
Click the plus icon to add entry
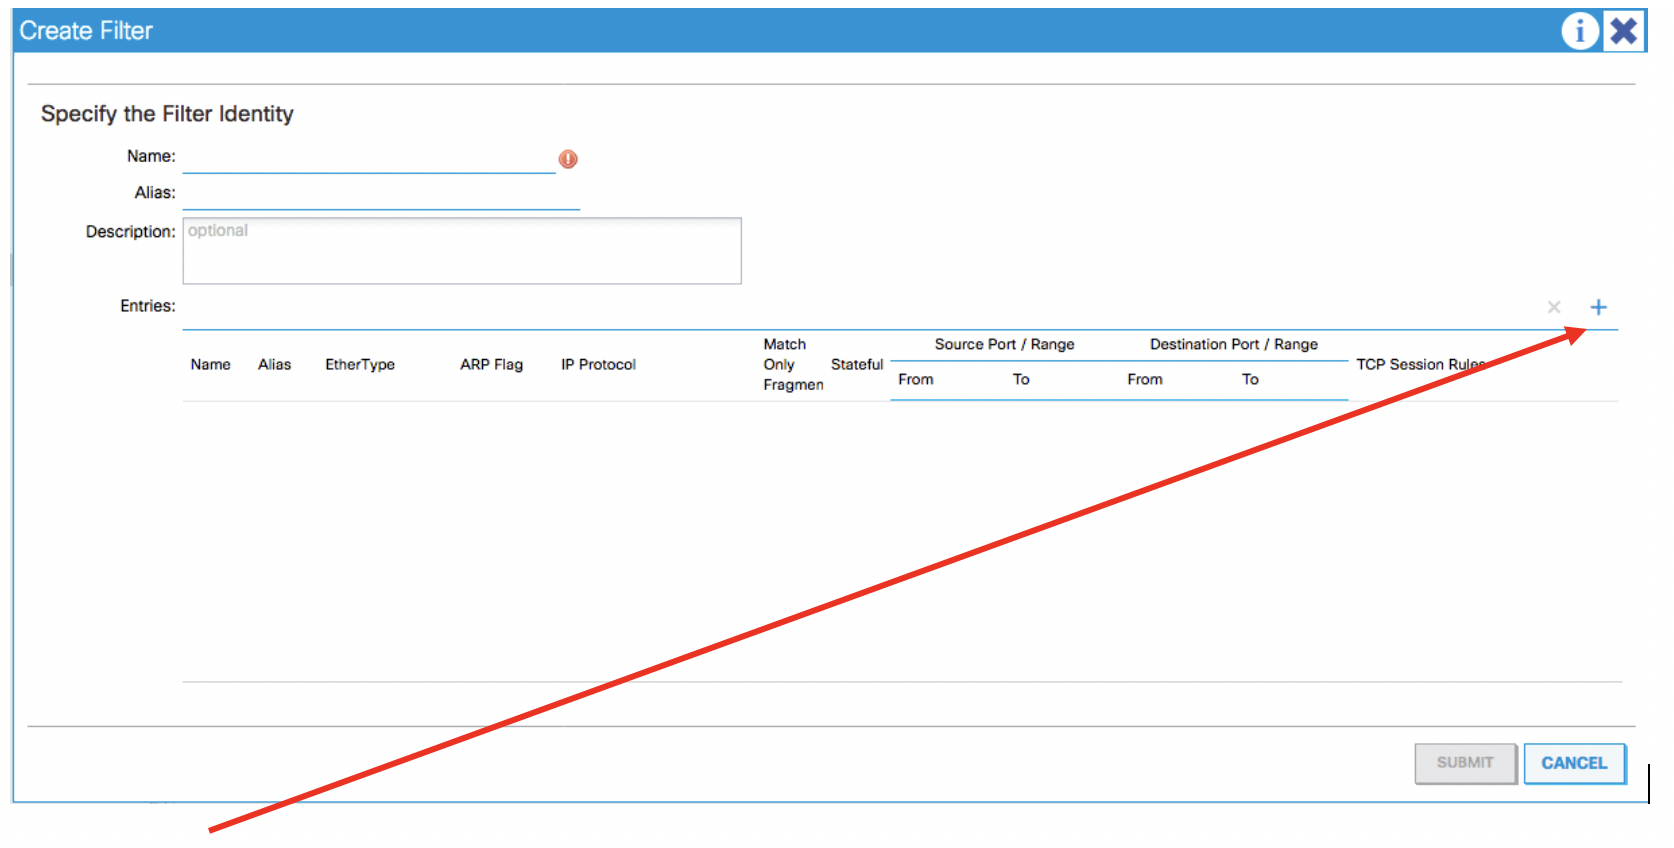1598,307
